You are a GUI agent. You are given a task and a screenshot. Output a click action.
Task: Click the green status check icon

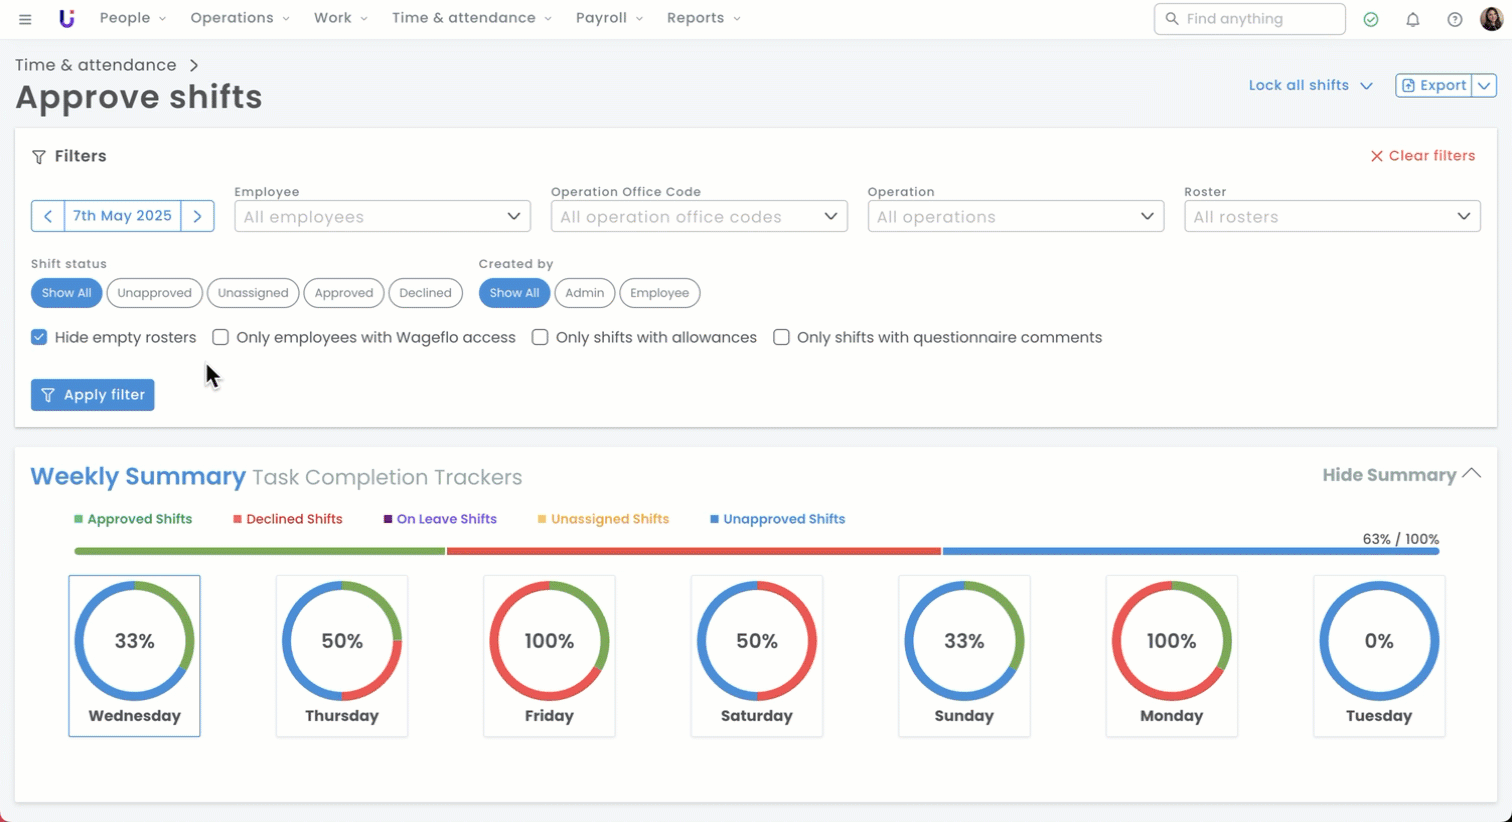pyautogui.click(x=1371, y=19)
